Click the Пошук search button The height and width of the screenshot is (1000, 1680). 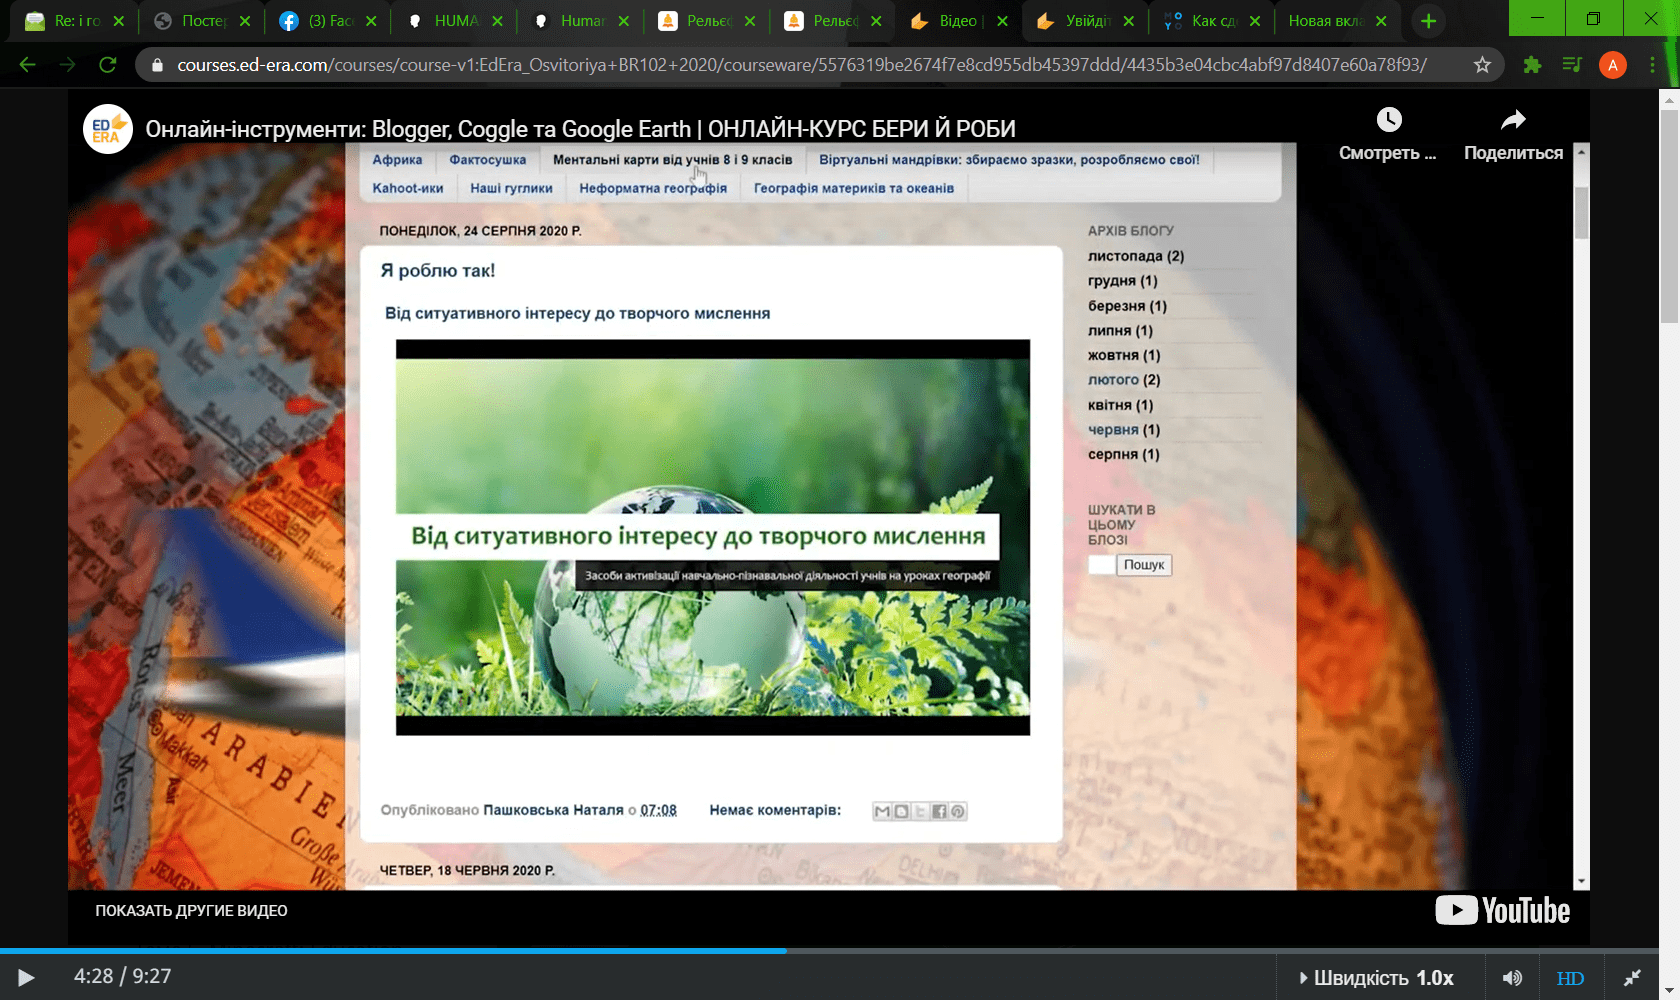tap(1144, 565)
